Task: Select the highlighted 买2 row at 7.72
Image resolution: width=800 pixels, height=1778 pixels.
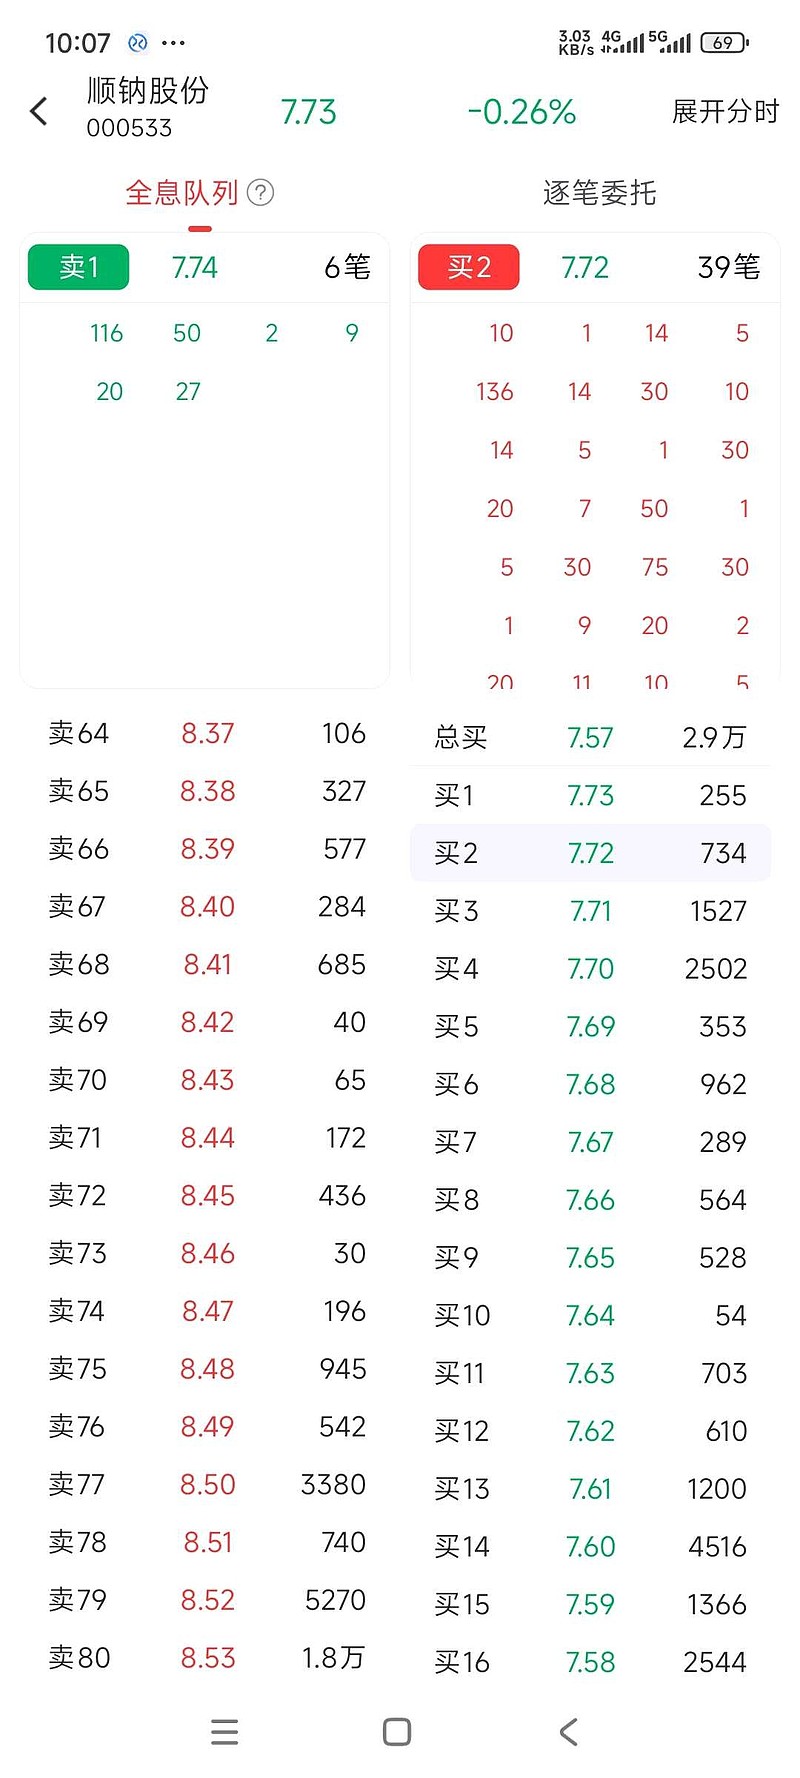Action: [590, 853]
